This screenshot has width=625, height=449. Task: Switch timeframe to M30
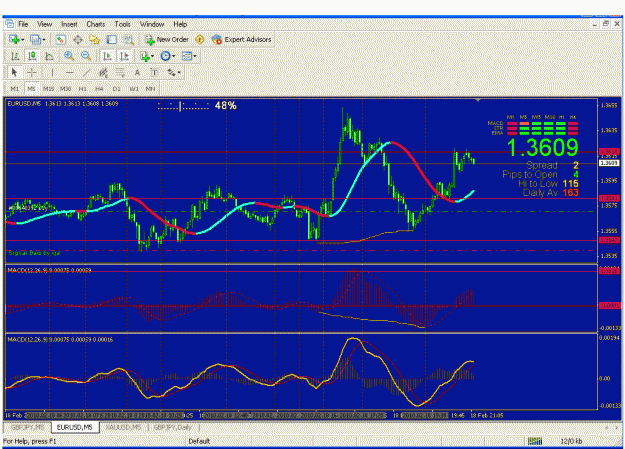tap(65, 89)
